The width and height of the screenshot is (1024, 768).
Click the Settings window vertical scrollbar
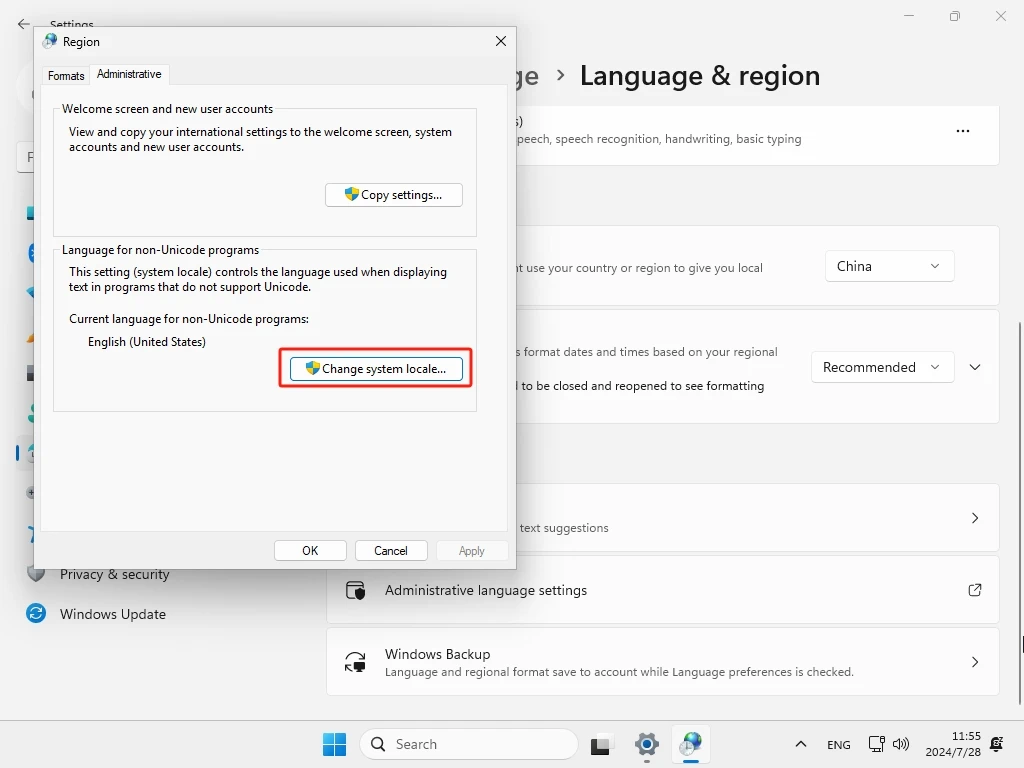tap(1020, 513)
